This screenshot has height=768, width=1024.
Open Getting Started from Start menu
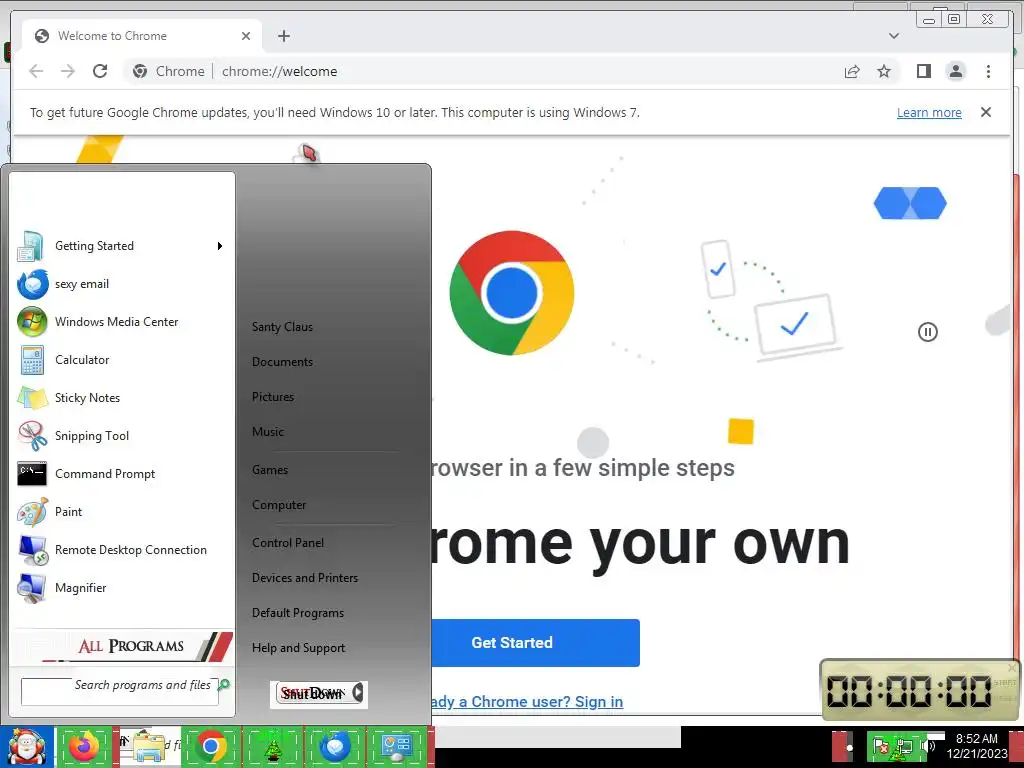click(x=121, y=246)
